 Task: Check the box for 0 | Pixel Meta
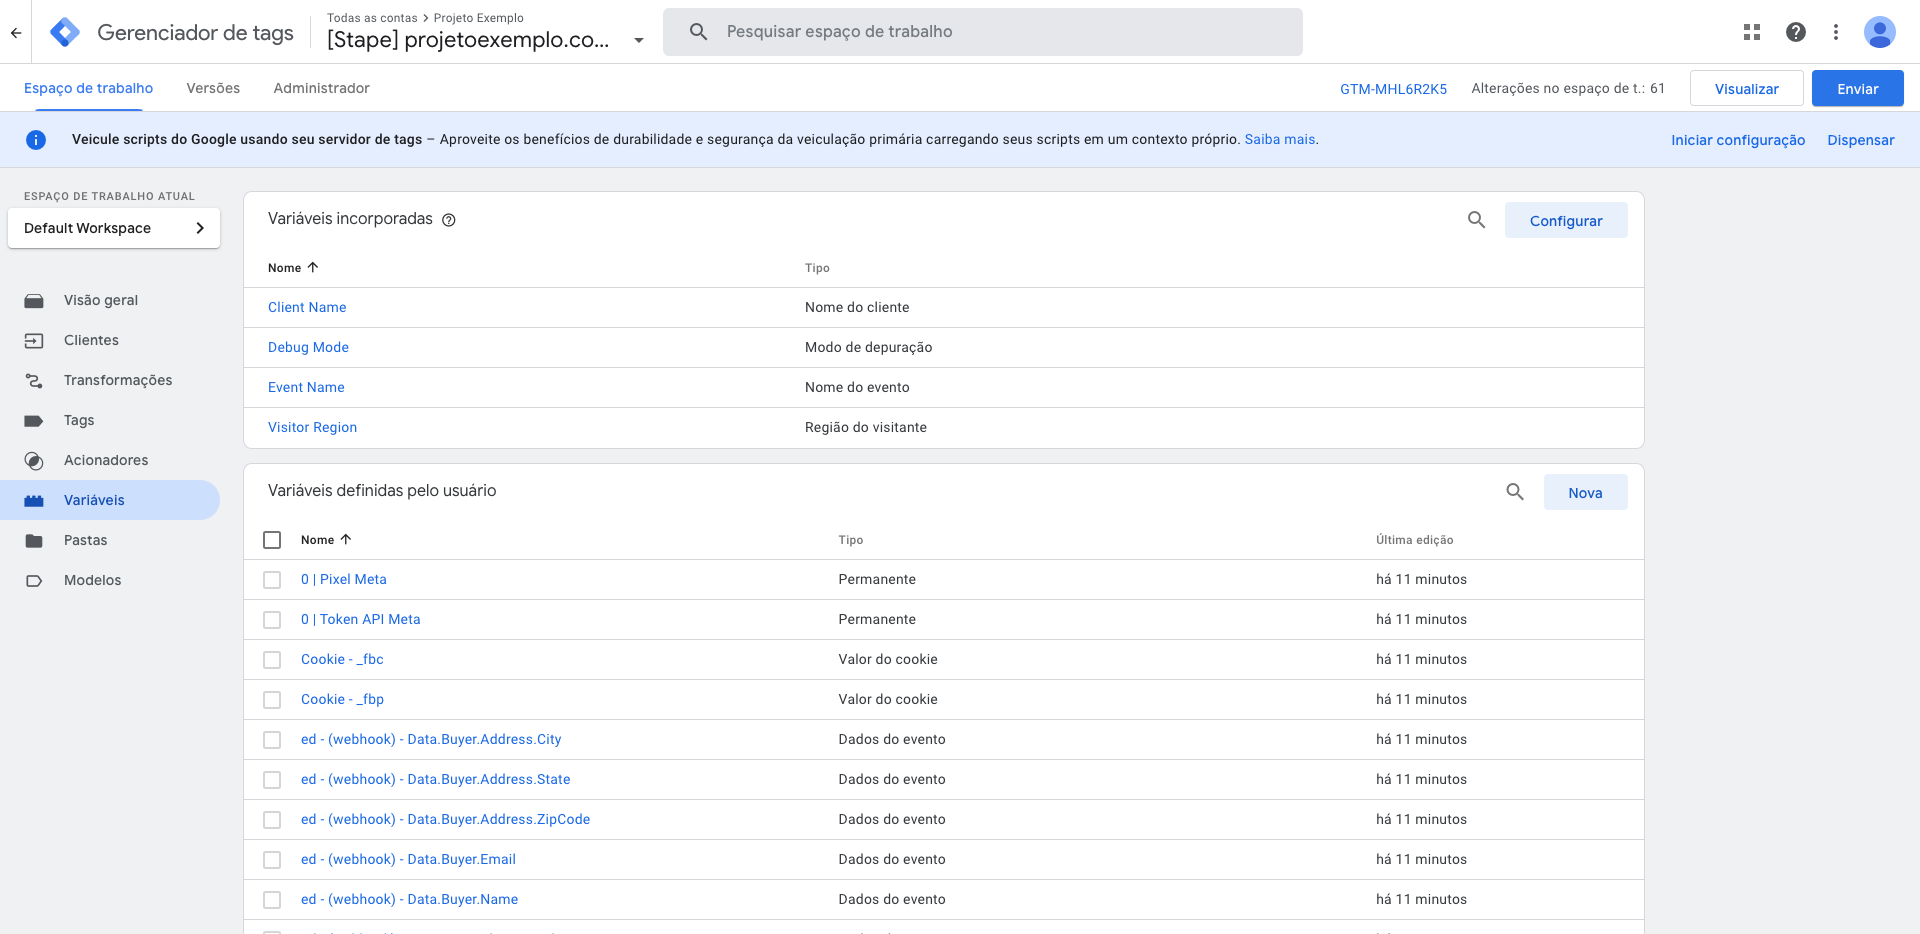tap(272, 580)
